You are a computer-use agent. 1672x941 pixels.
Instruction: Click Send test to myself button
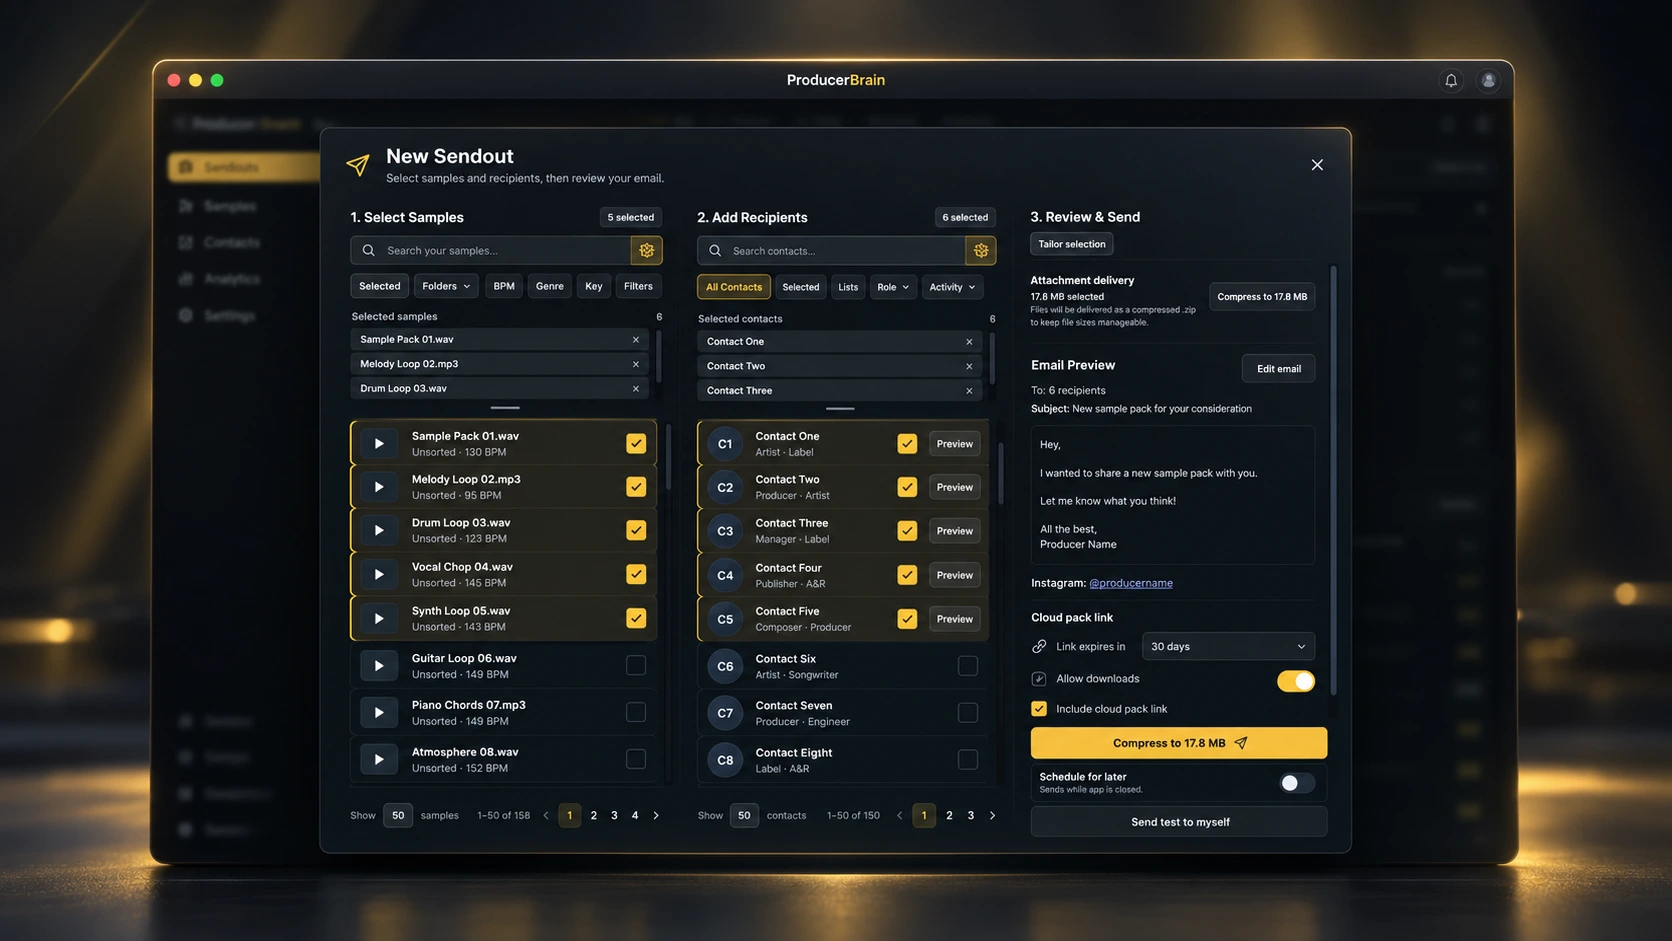(1179, 822)
